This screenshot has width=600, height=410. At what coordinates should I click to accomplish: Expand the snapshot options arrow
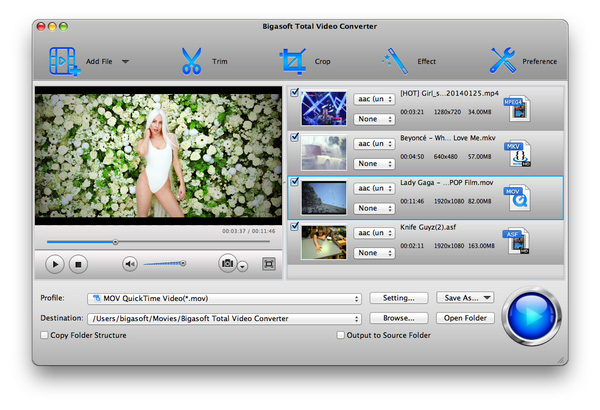[243, 266]
